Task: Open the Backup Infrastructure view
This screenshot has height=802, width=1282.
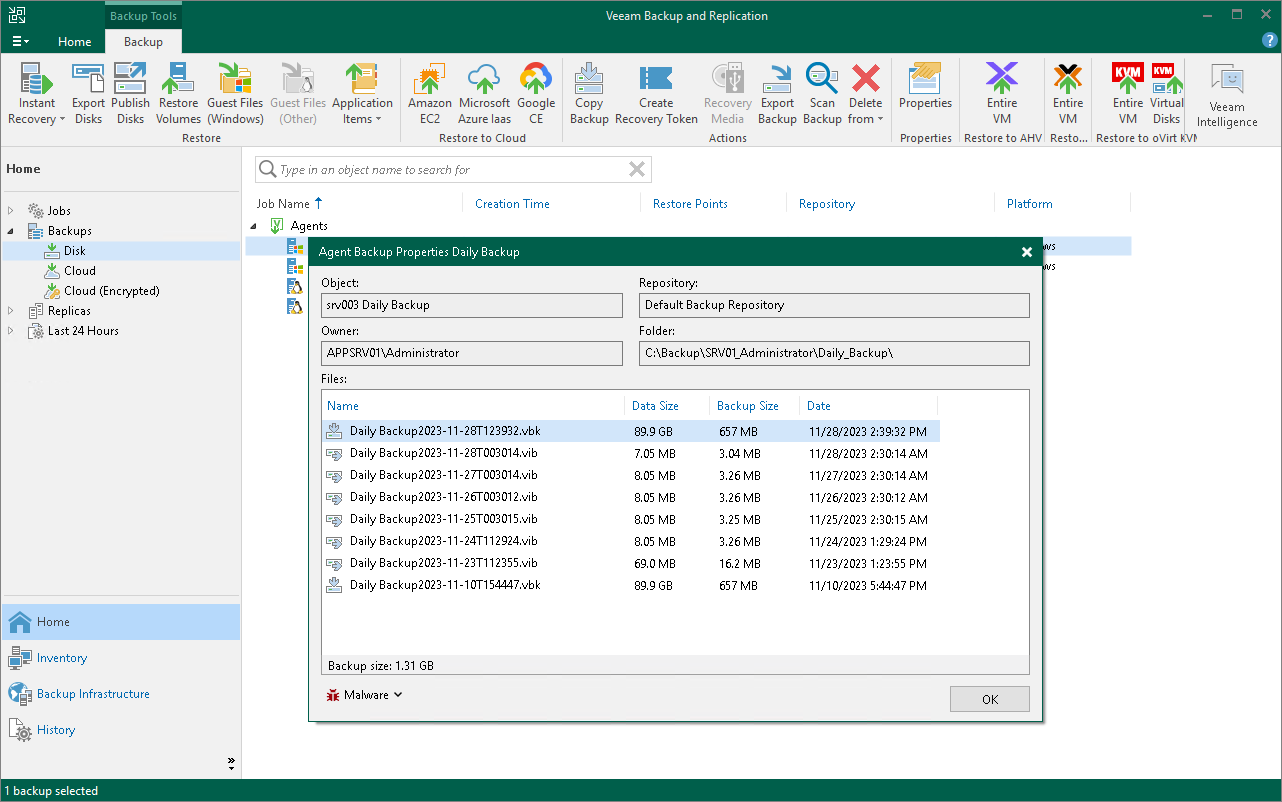Action: [93, 694]
